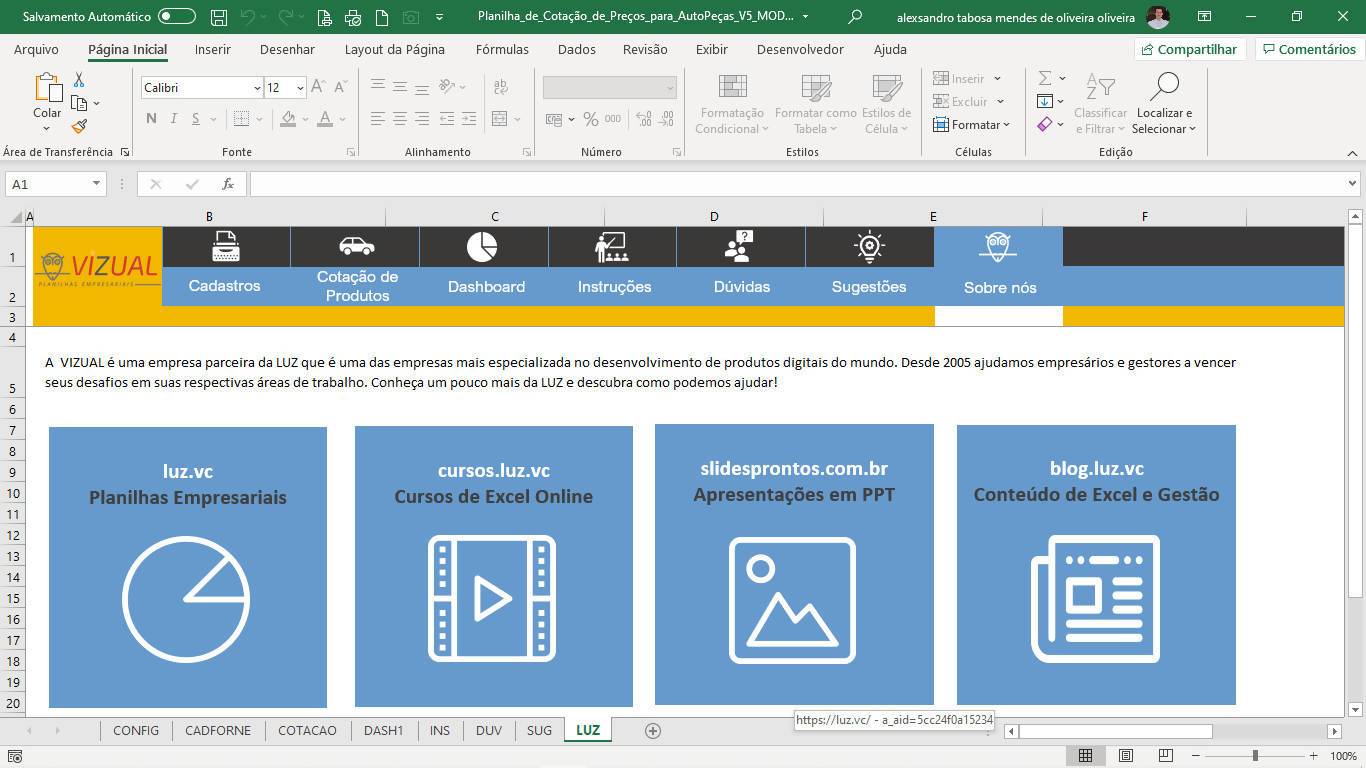The image size is (1366, 768).
Task: Open the Fórmulas ribbon tab
Action: pyautogui.click(x=502, y=49)
